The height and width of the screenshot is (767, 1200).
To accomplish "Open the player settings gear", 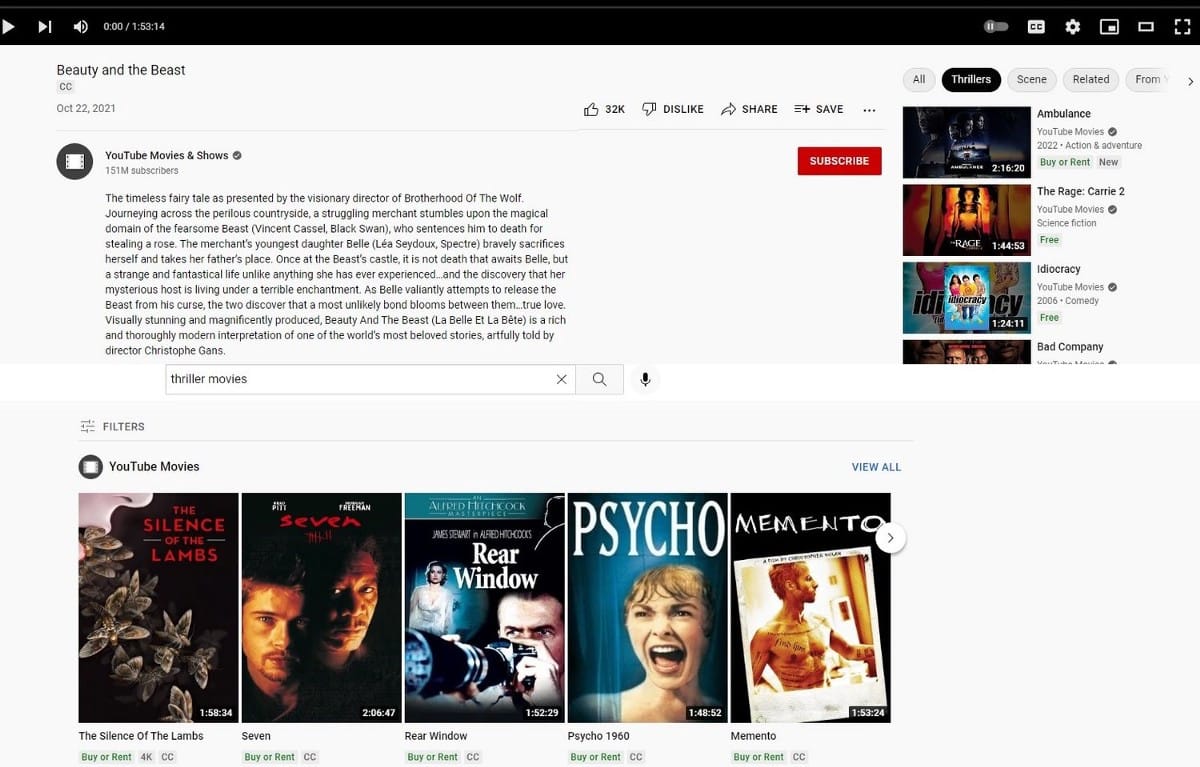I will 1072,26.
